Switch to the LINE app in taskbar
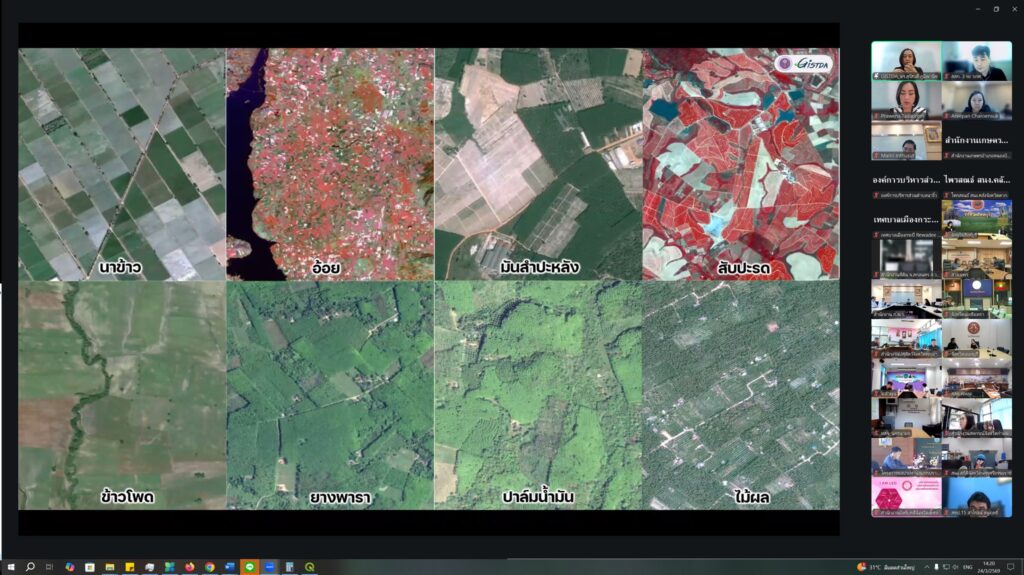Viewport: 1024px width, 575px height. [249, 567]
